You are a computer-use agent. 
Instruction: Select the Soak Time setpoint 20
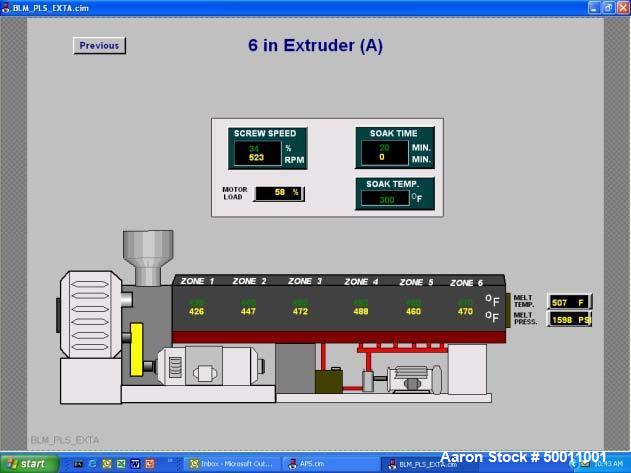point(384,148)
